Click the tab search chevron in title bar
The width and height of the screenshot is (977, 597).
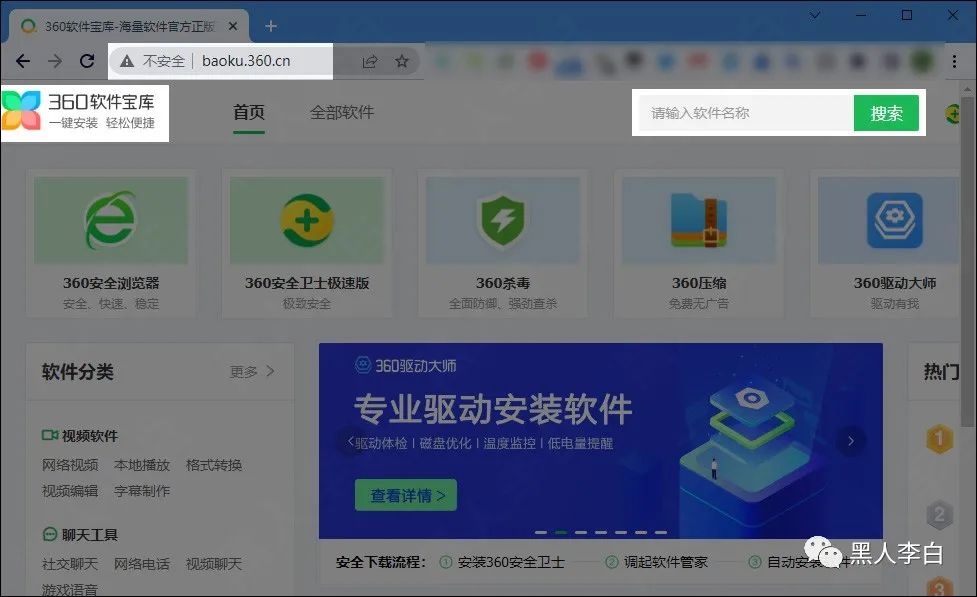(x=815, y=15)
